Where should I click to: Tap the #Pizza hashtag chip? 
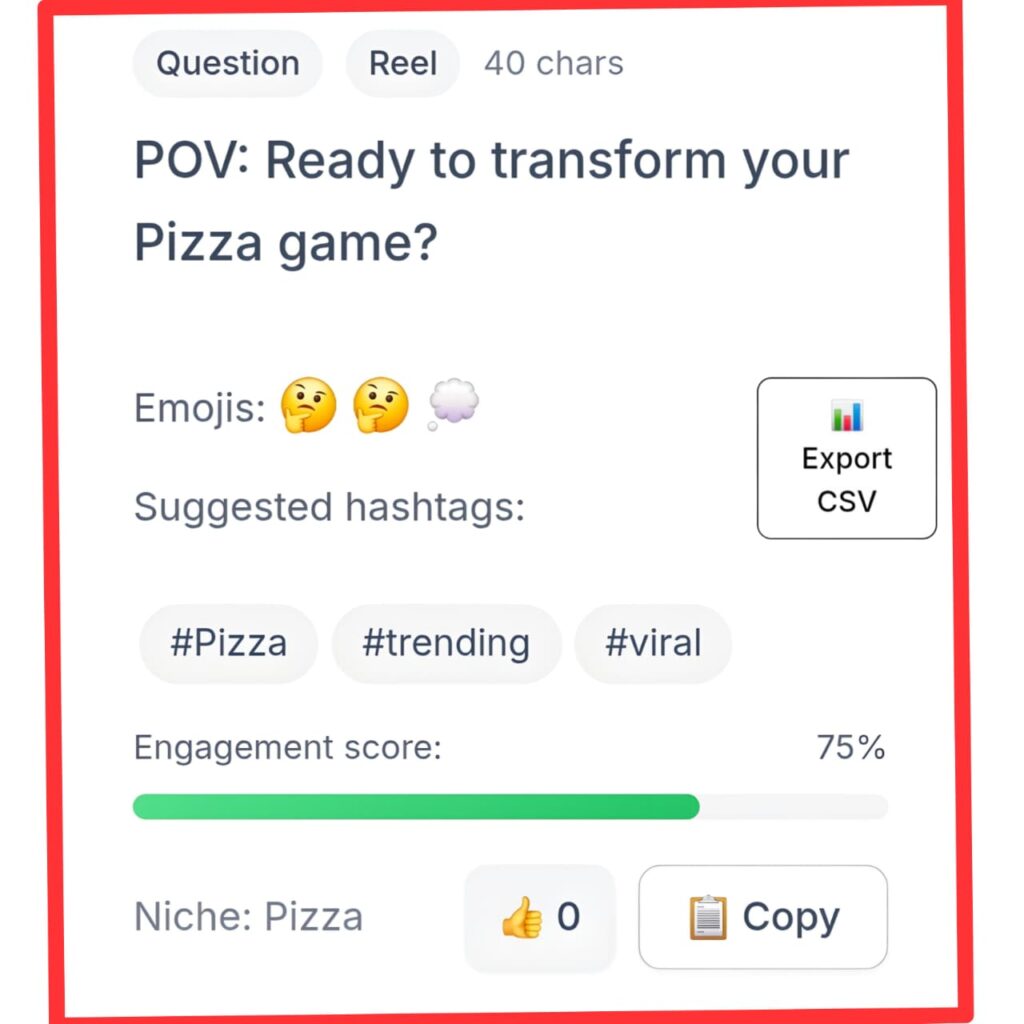coord(228,644)
